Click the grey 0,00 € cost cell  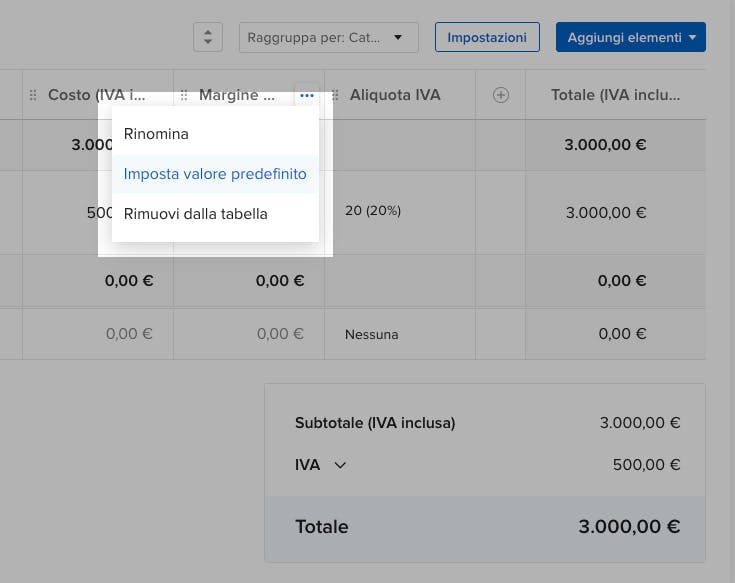(129, 334)
